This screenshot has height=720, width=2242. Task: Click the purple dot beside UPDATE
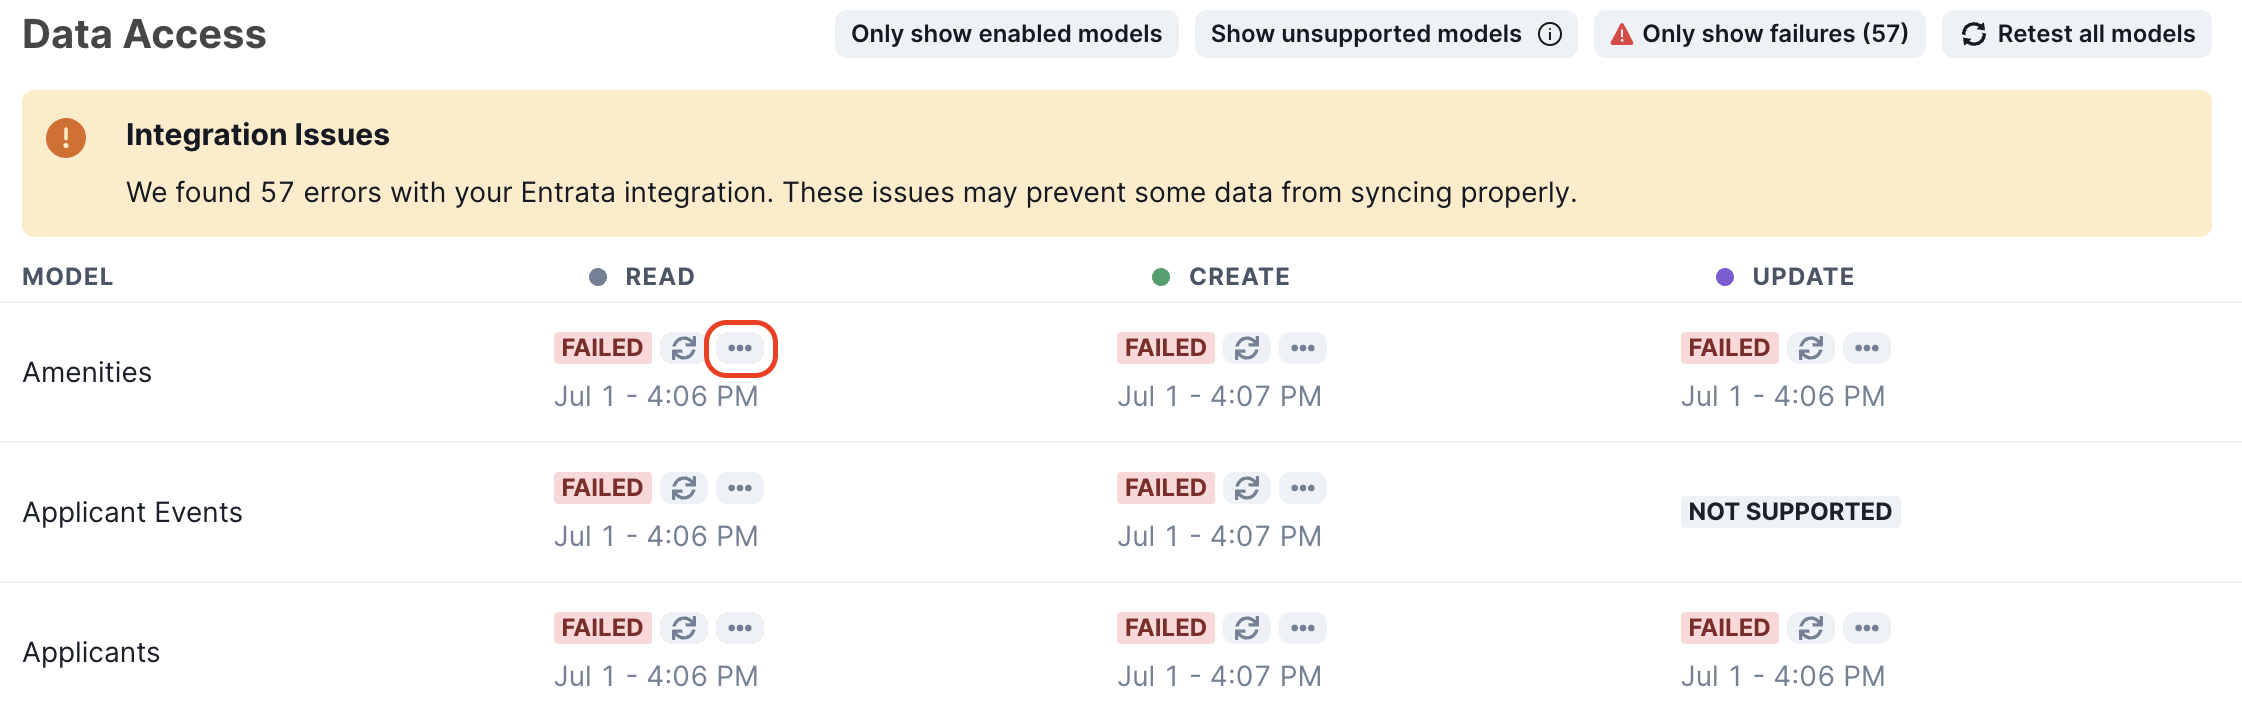1723,275
